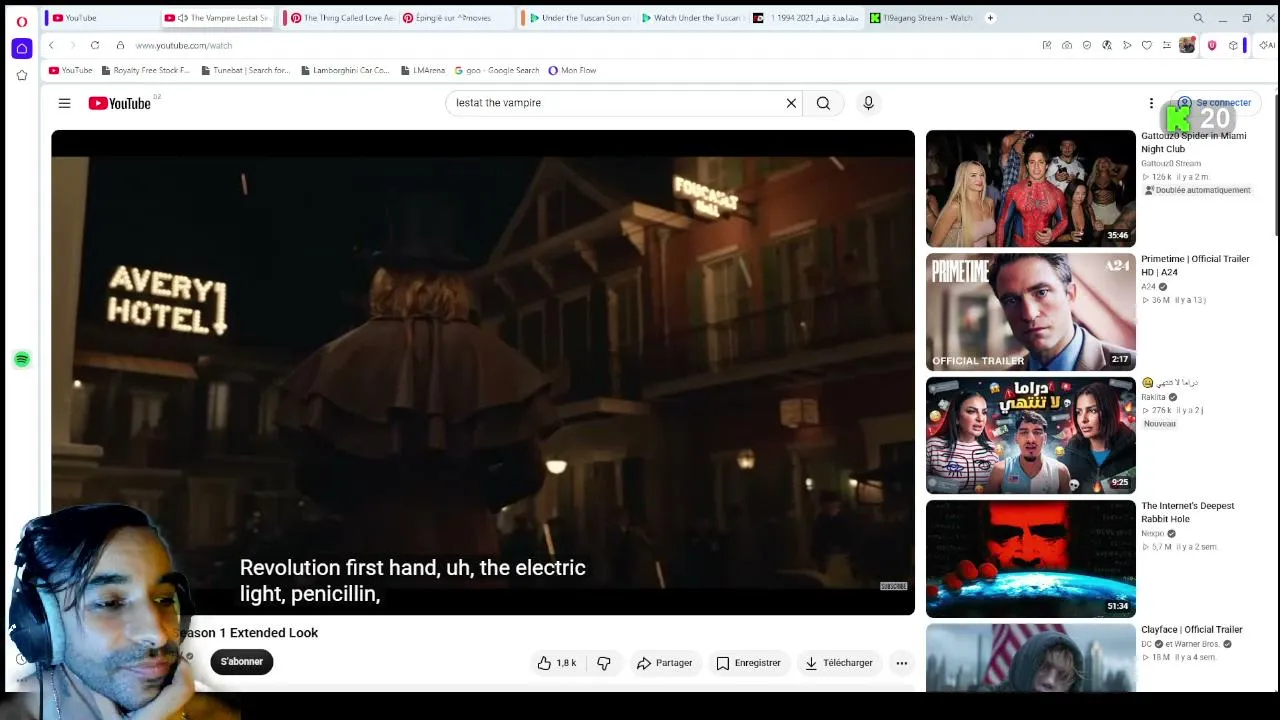
Task: Switch to The Vampire Lestat tab
Action: [x=218, y=18]
